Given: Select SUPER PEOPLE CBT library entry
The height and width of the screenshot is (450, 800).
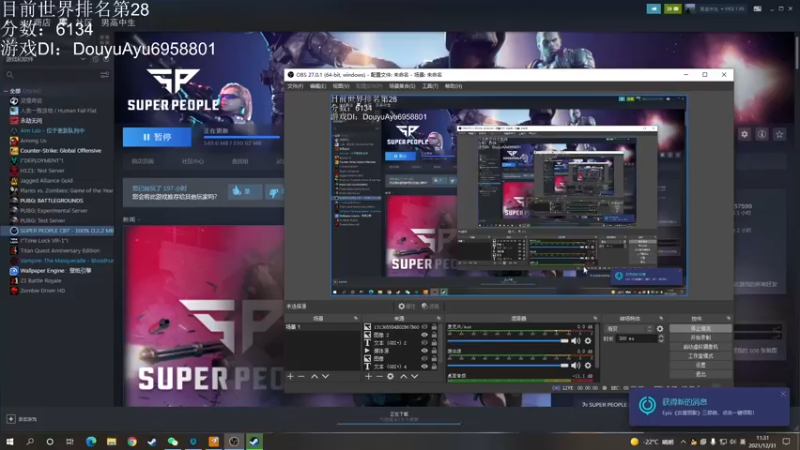Looking at the screenshot, I should pyautogui.click(x=66, y=231).
